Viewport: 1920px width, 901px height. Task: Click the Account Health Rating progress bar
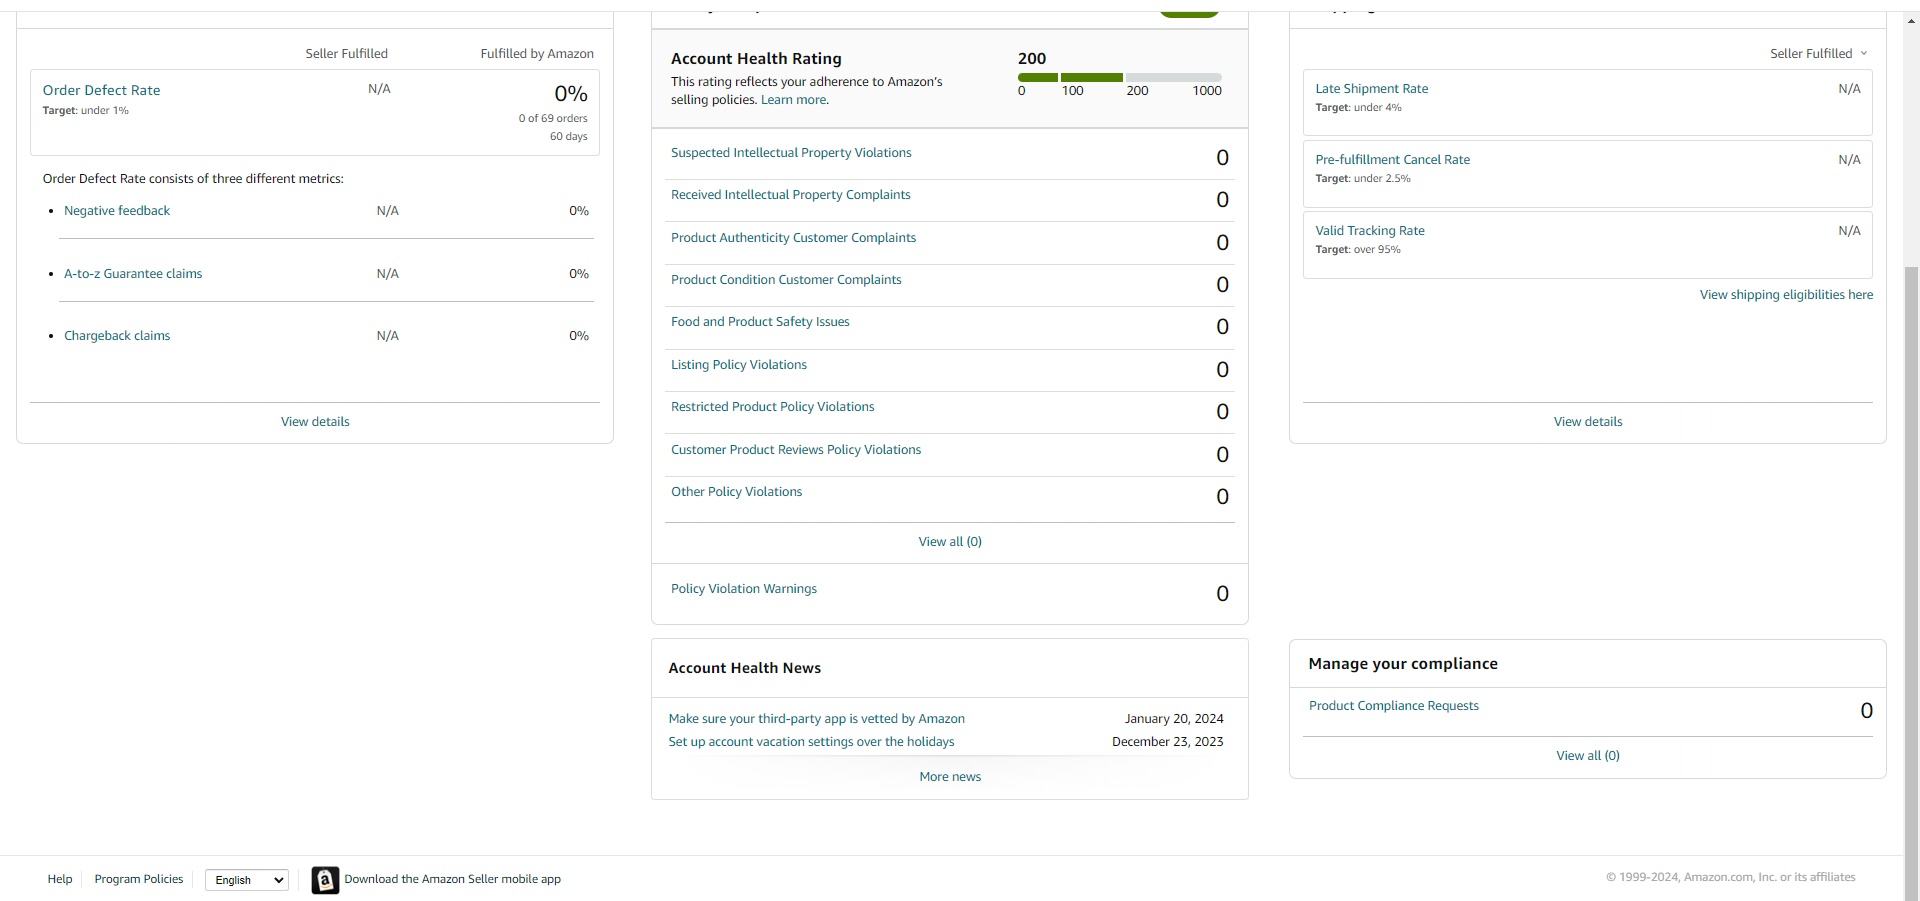tap(1119, 77)
